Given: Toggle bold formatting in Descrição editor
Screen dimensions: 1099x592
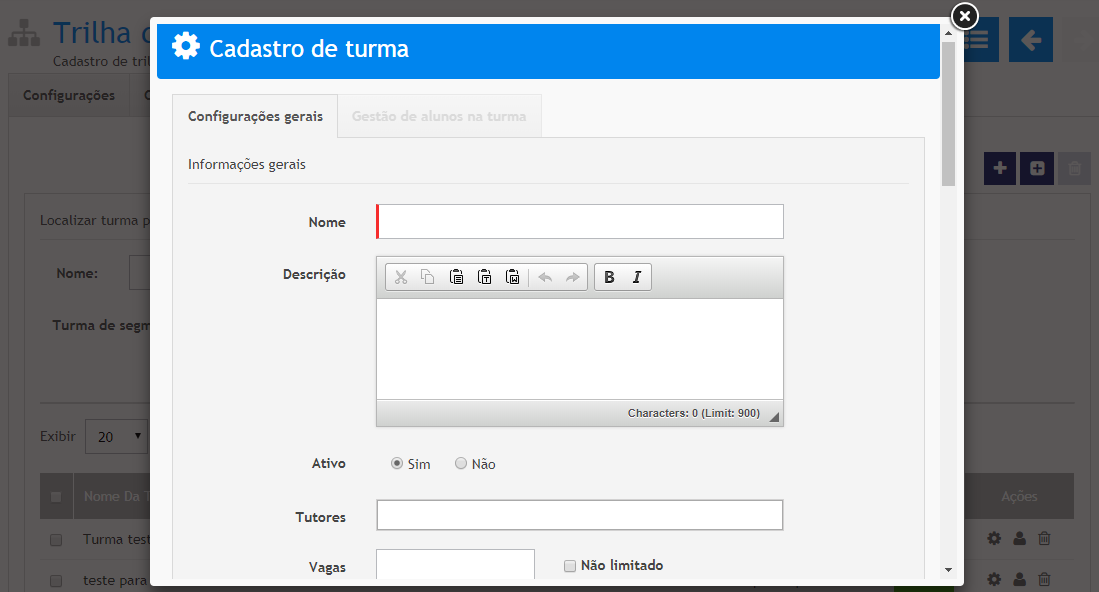Looking at the screenshot, I should [x=609, y=277].
